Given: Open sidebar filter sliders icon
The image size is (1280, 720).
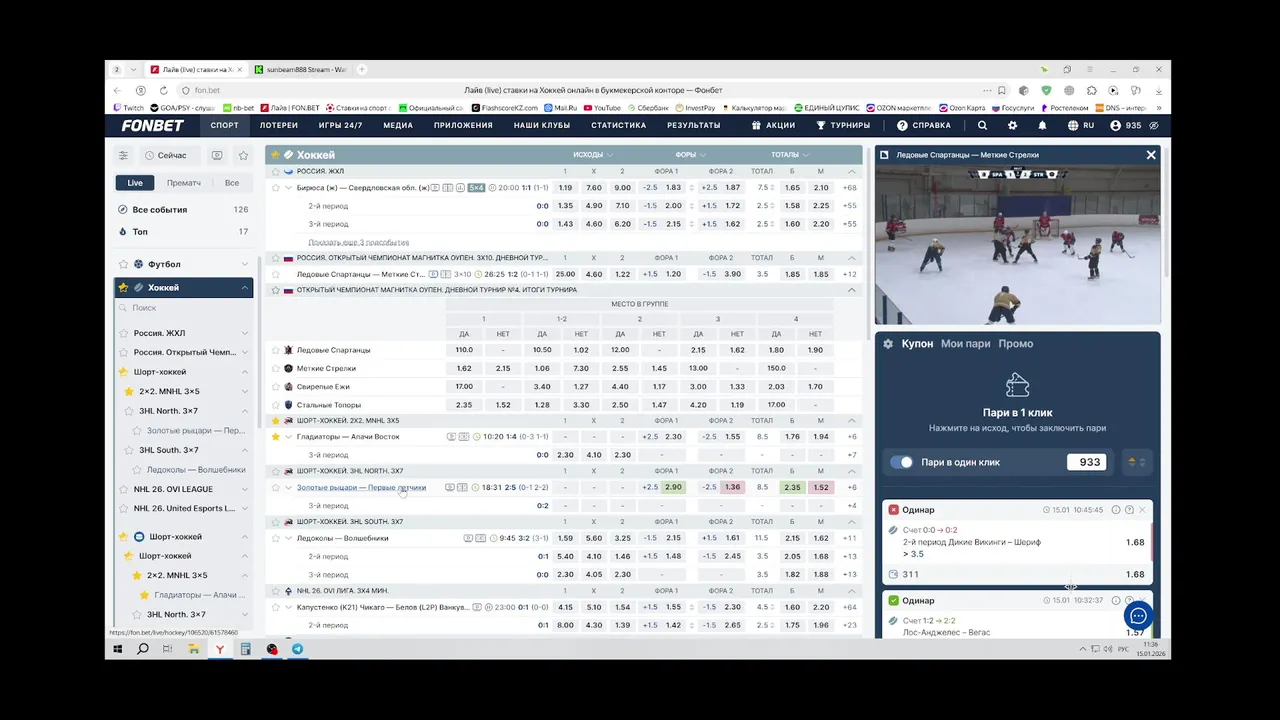Looking at the screenshot, I should coord(123,155).
